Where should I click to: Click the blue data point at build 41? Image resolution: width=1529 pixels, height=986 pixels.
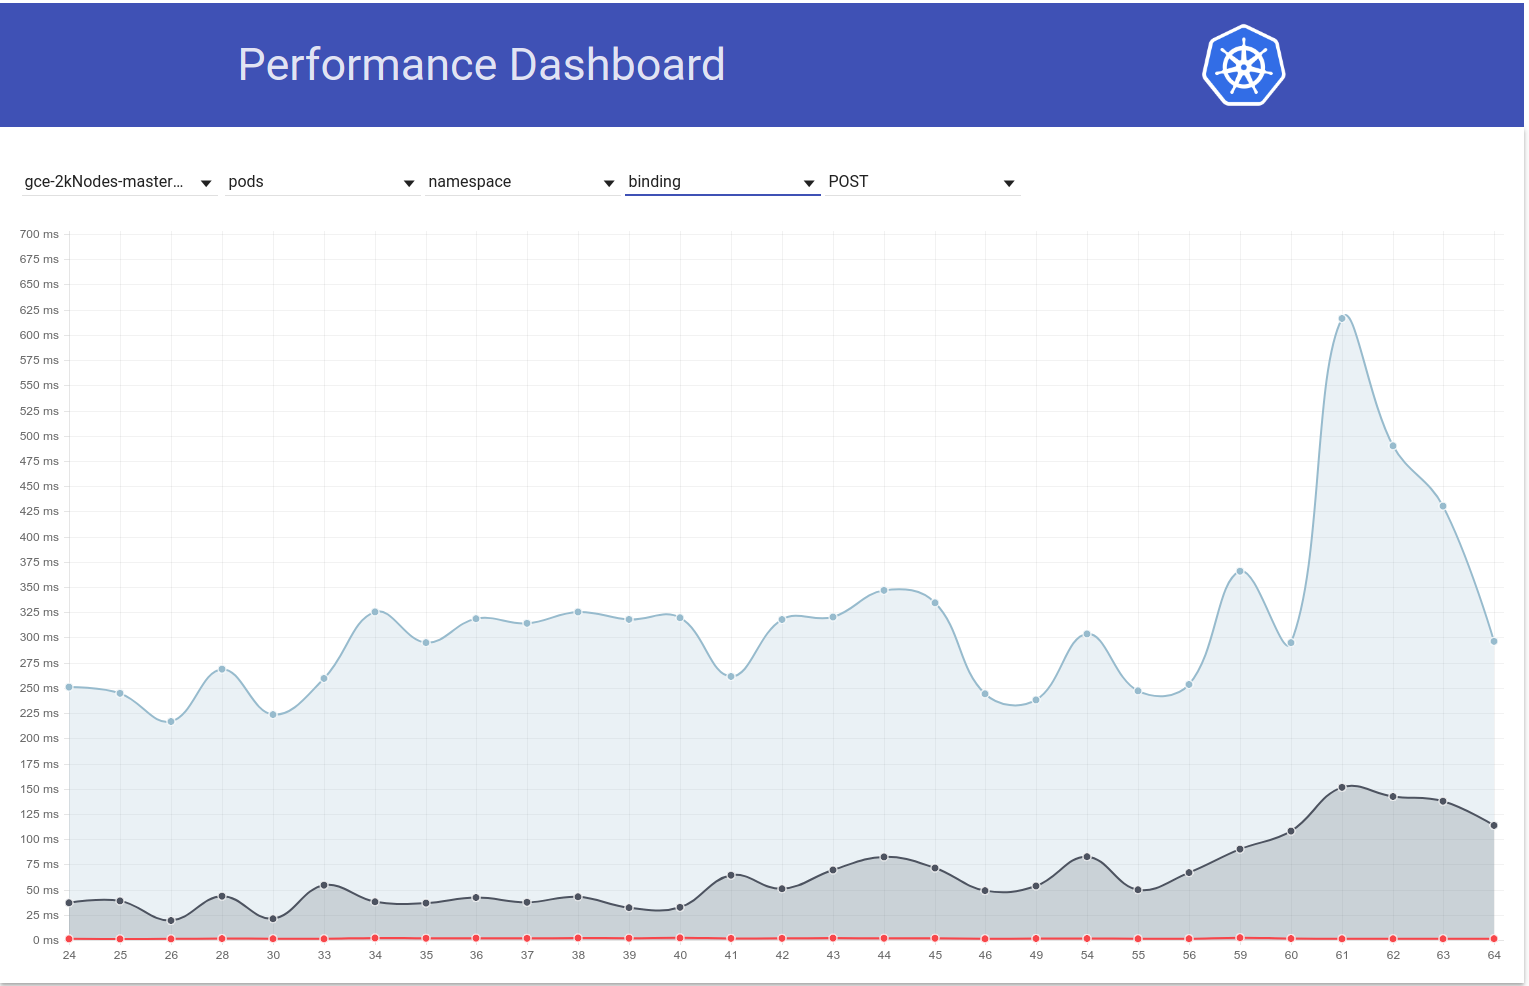731,677
